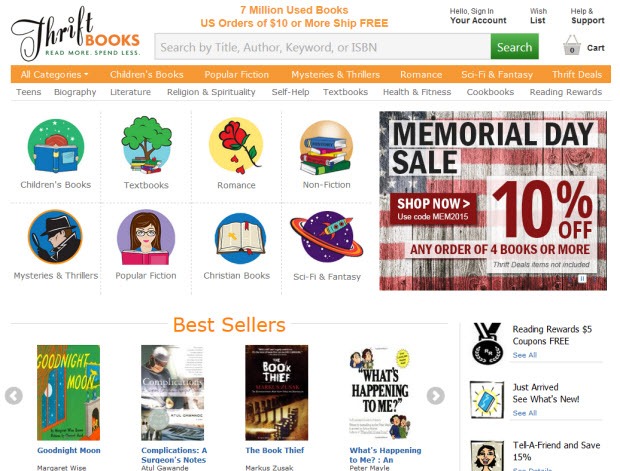Open the Popular Fiction reader icon

click(x=146, y=237)
